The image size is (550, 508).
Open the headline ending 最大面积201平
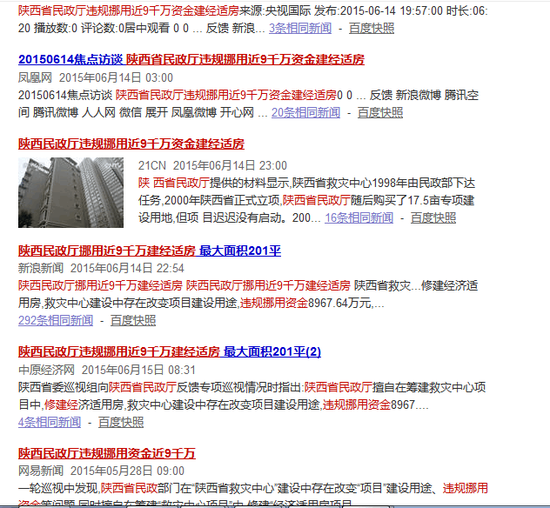pos(149,250)
